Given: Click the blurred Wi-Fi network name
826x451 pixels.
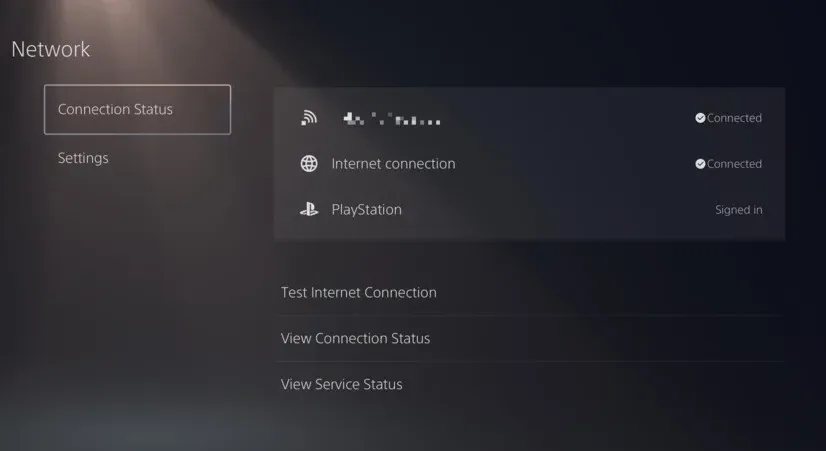Looking at the screenshot, I should click(391, 119).
